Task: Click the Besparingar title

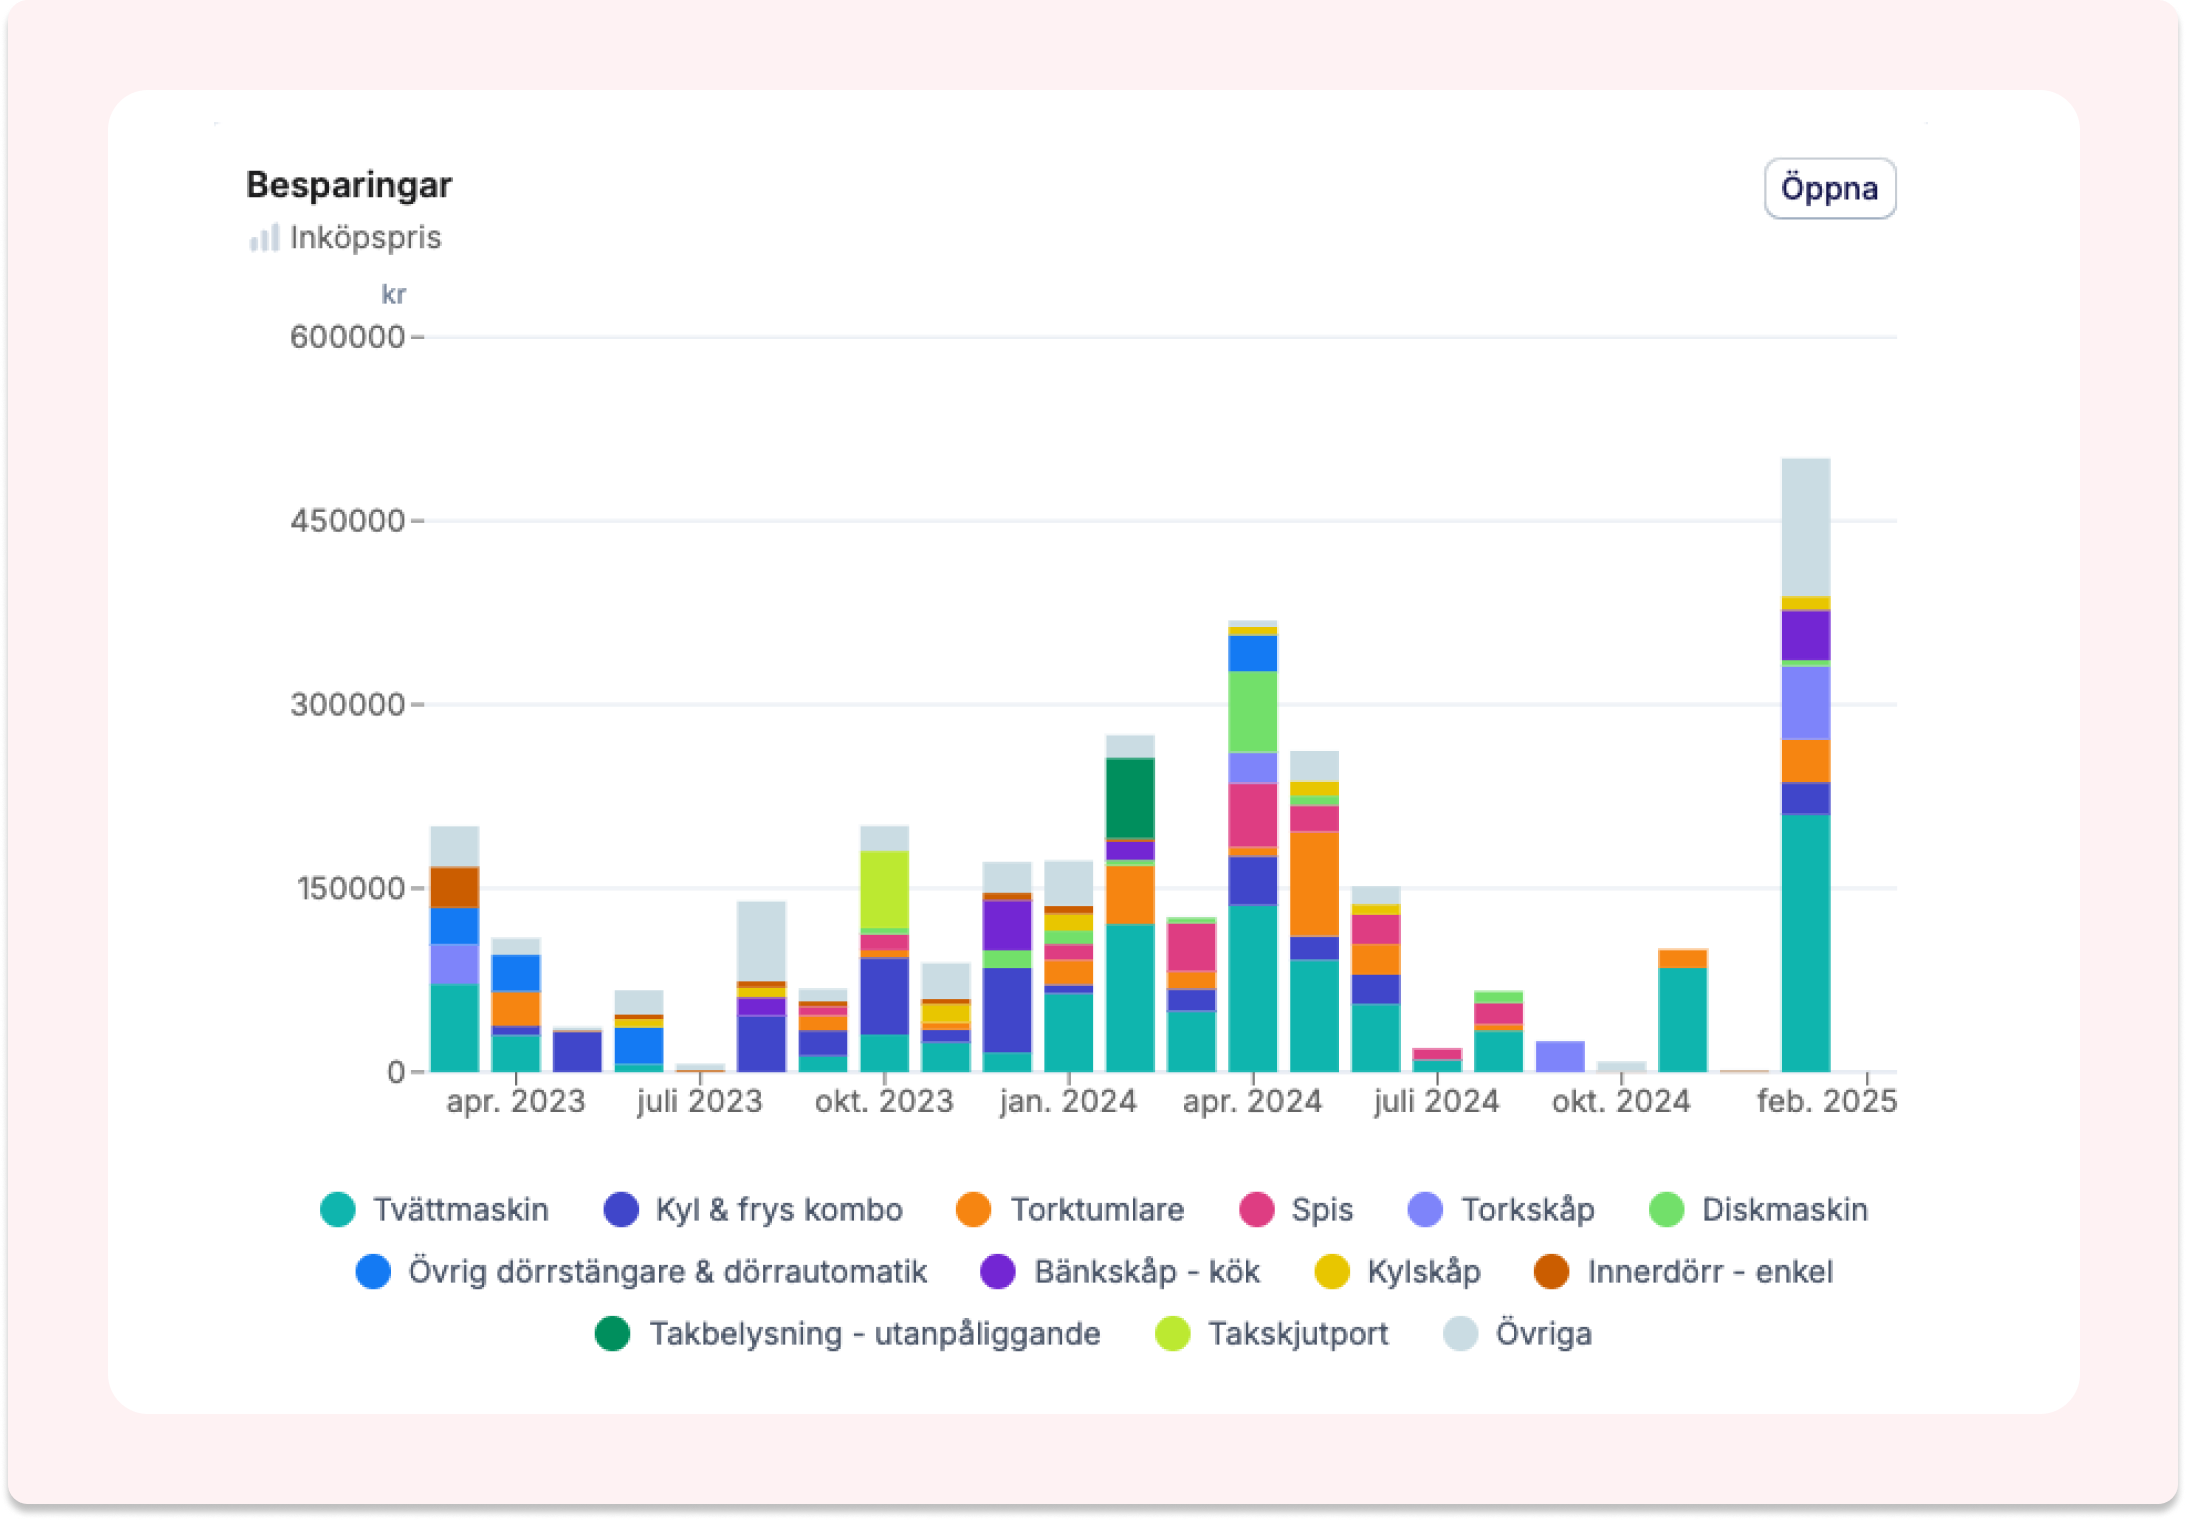Action: (349, 185)
